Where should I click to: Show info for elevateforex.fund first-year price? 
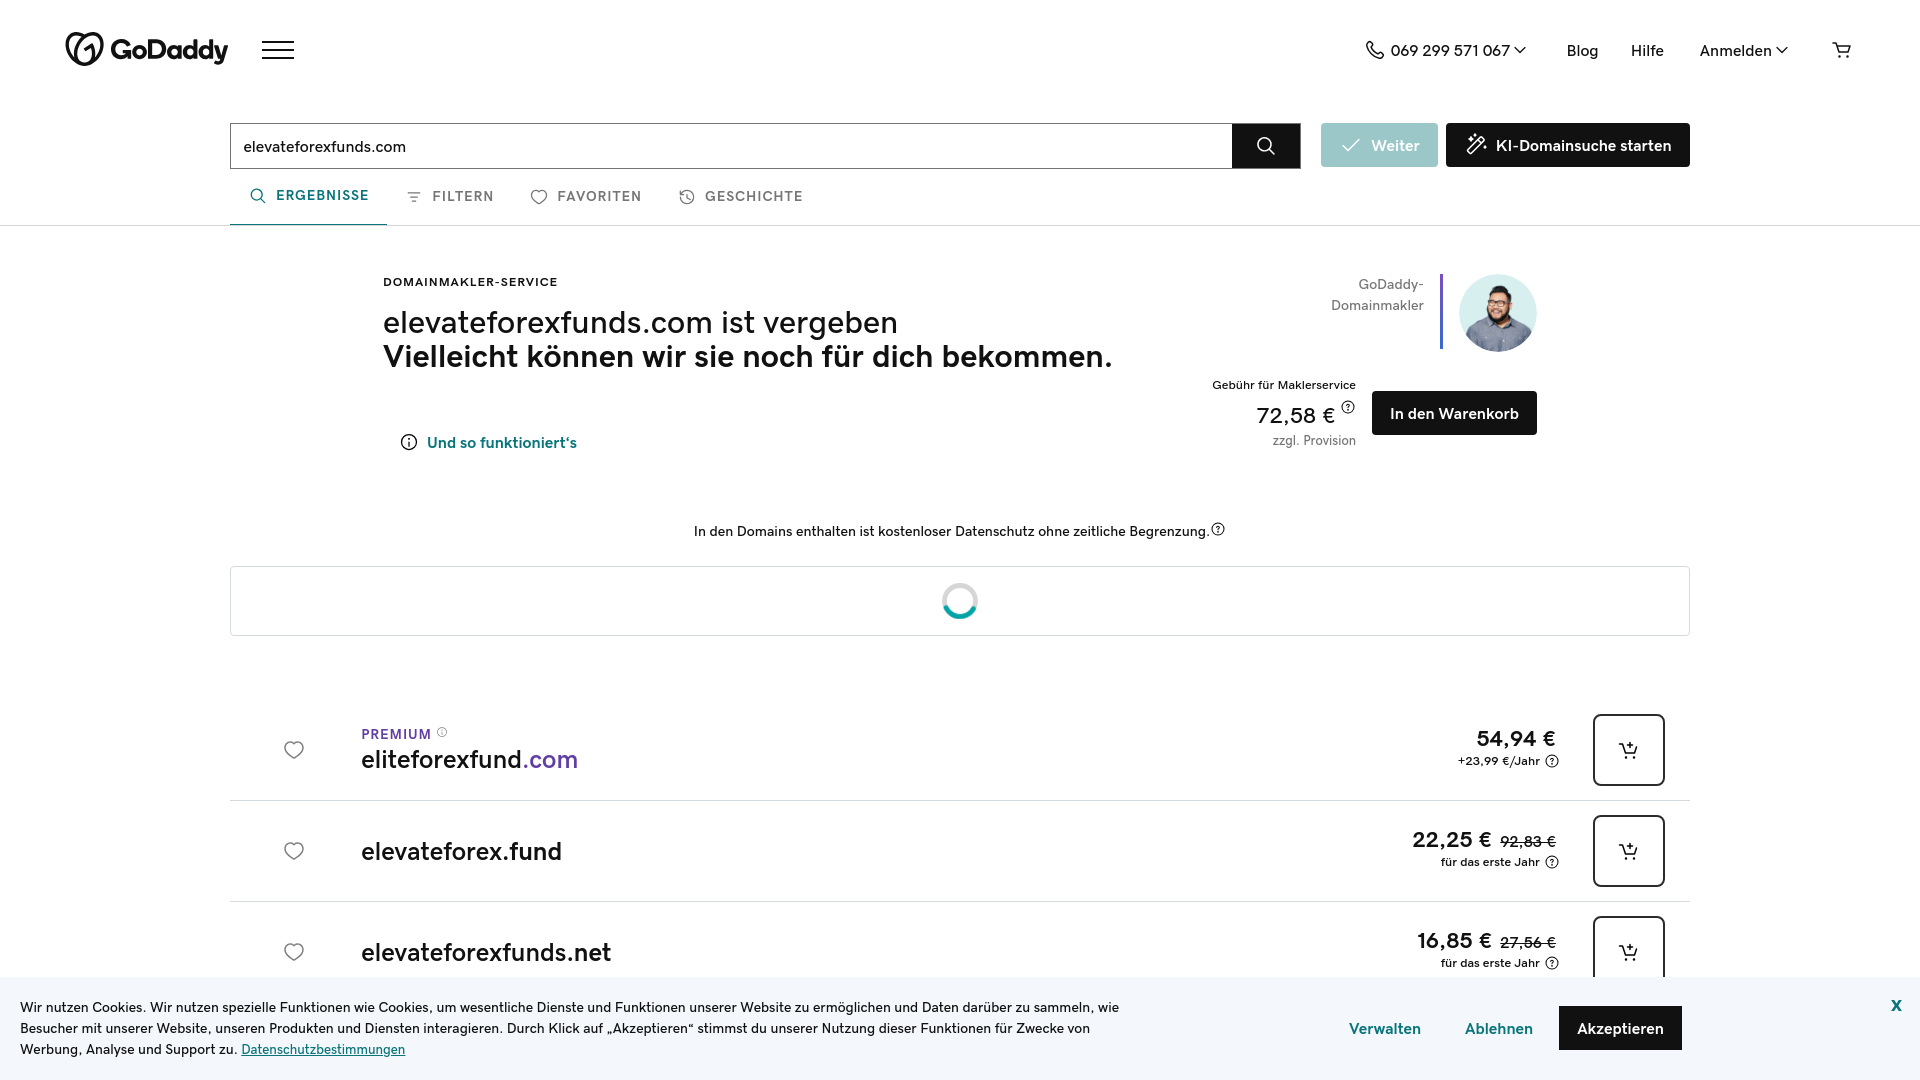1552,862
